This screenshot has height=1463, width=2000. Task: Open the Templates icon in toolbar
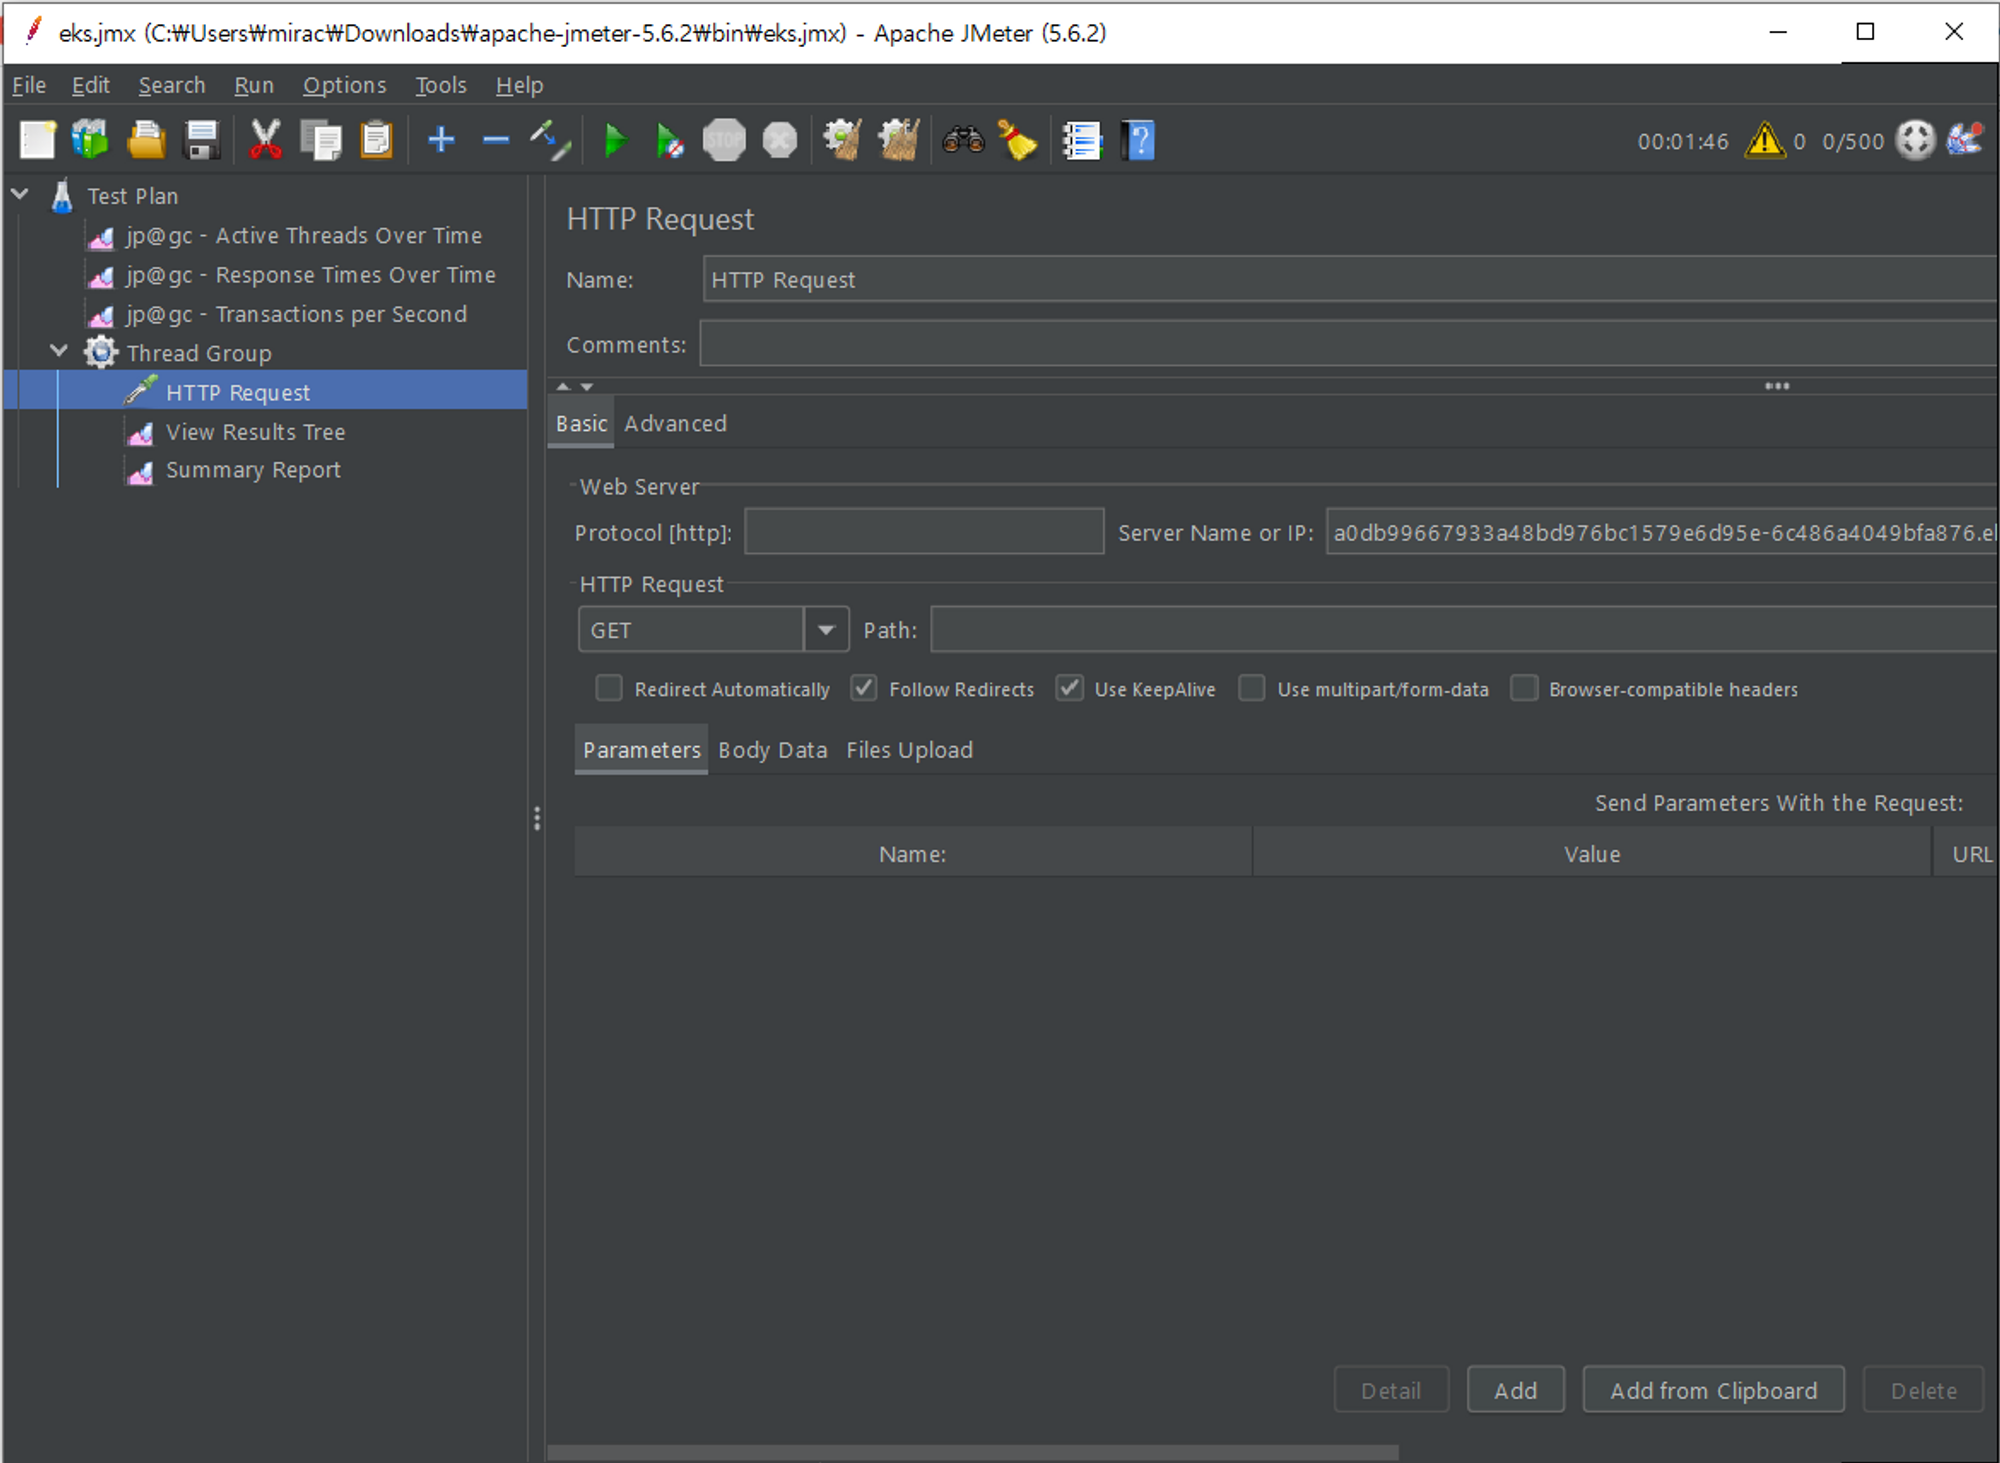(x=91, y=140)
